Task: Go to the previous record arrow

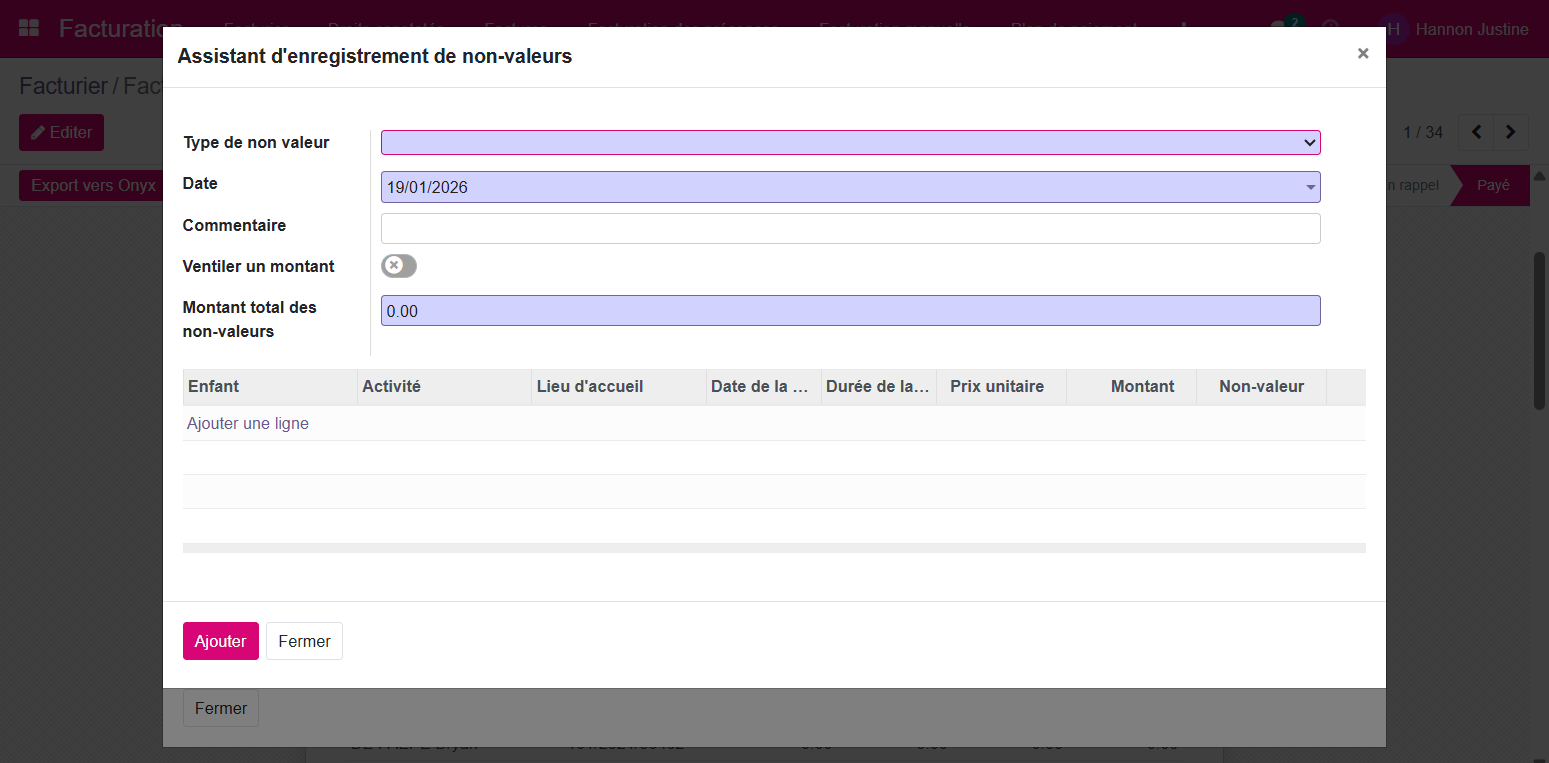Action: (1476, 132)
